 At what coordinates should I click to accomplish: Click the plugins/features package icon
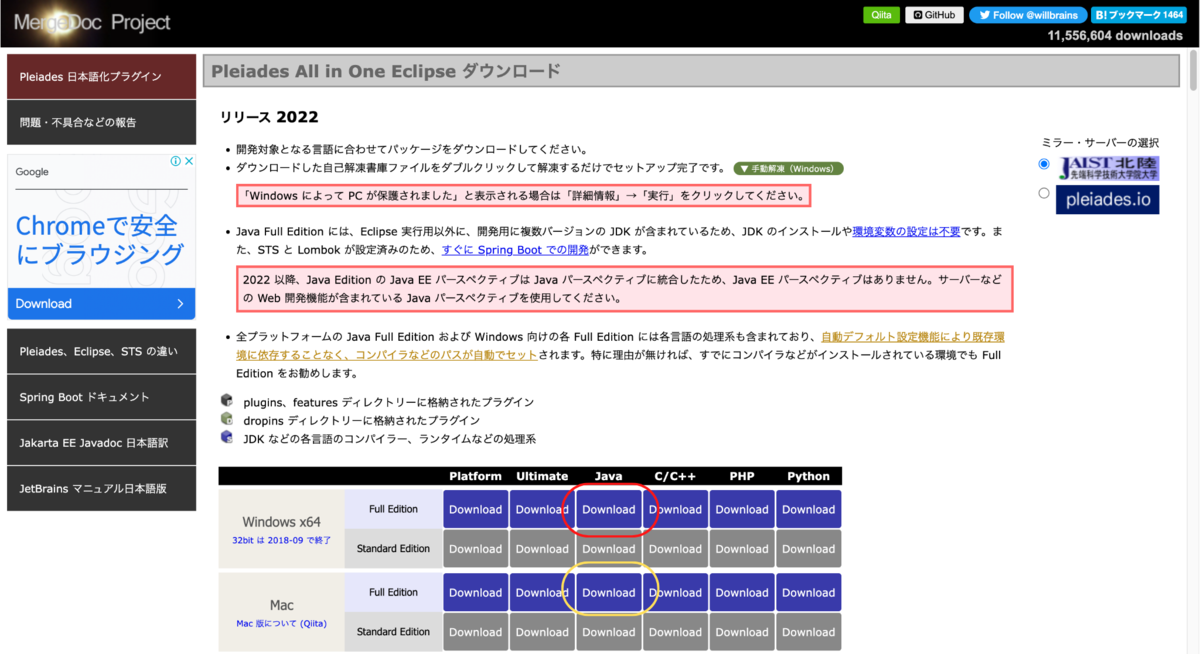(227, 401)
